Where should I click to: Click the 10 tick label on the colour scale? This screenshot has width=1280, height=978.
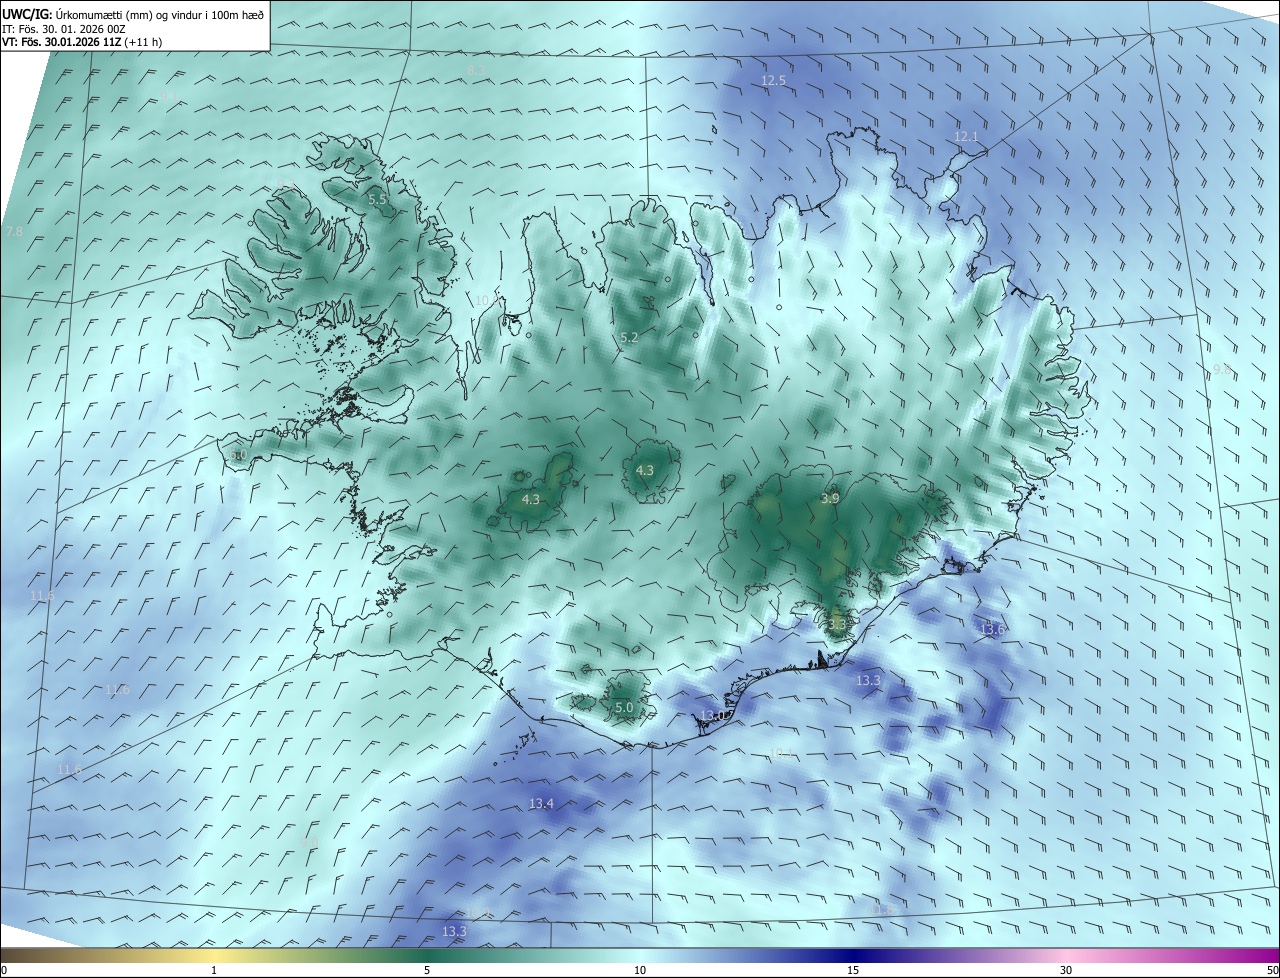pyautogui.click(x=640, y=970)
